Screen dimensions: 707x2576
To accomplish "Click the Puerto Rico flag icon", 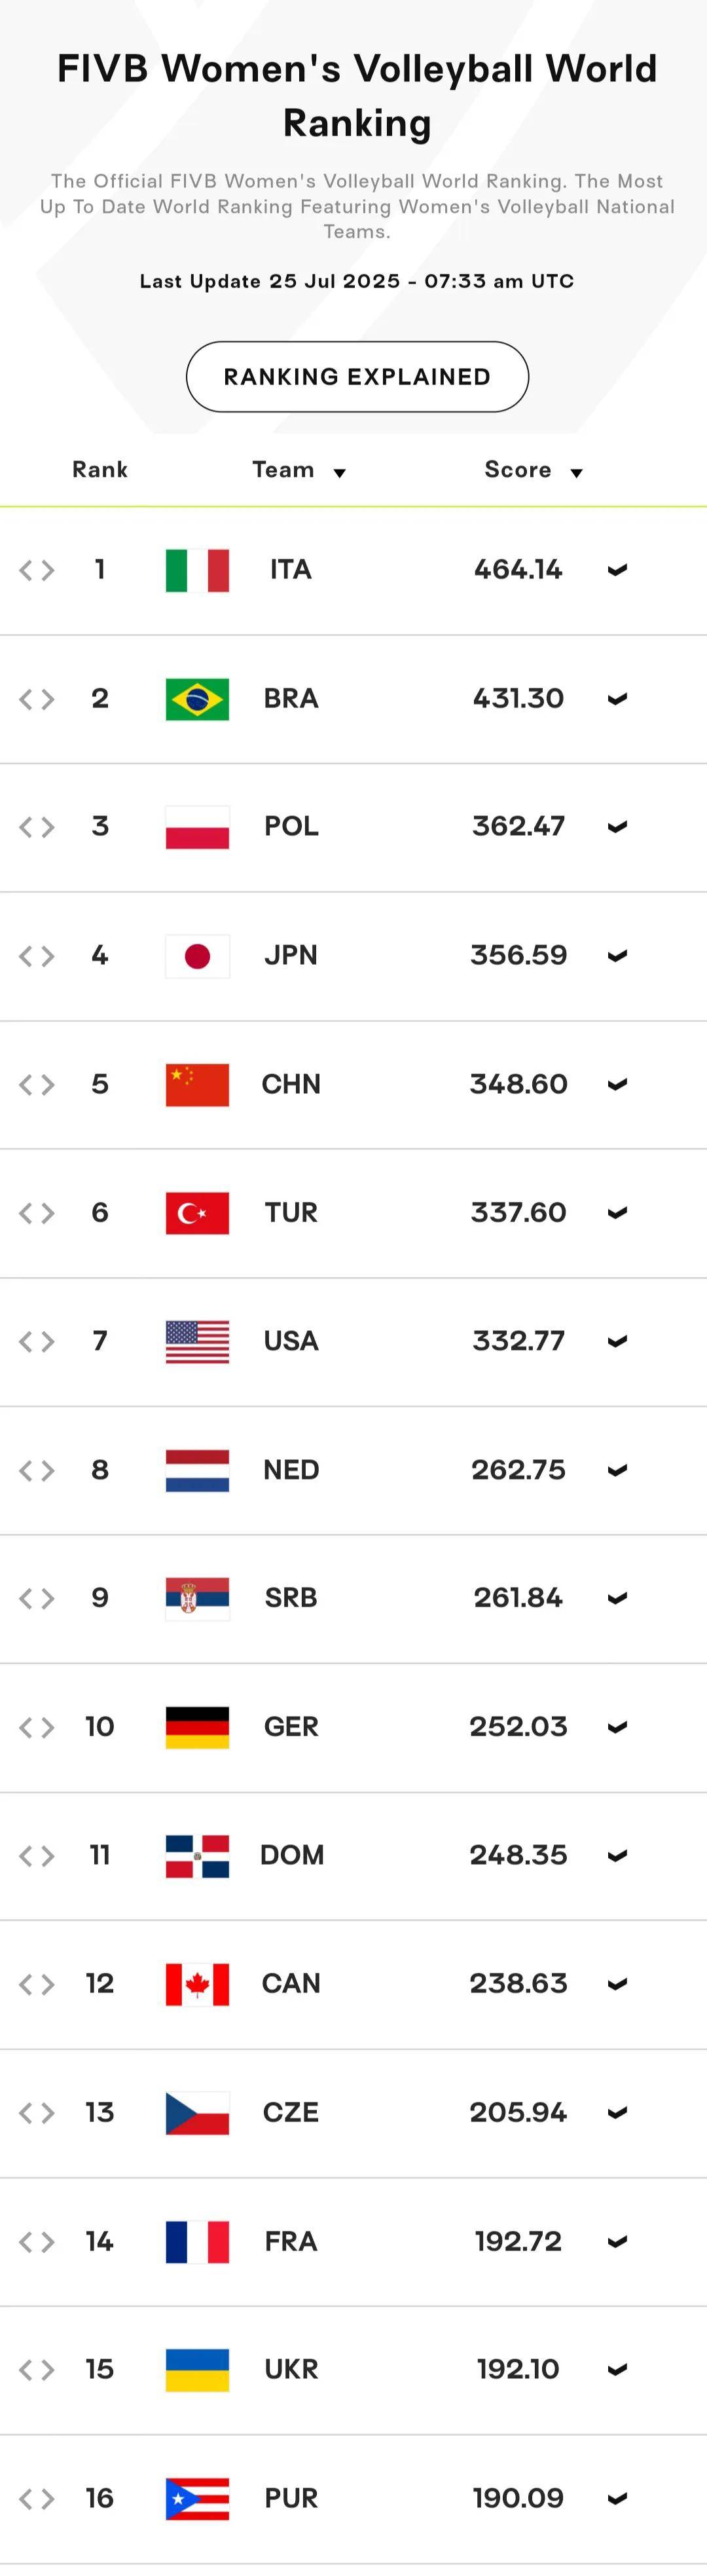I will click(197, 2499).
